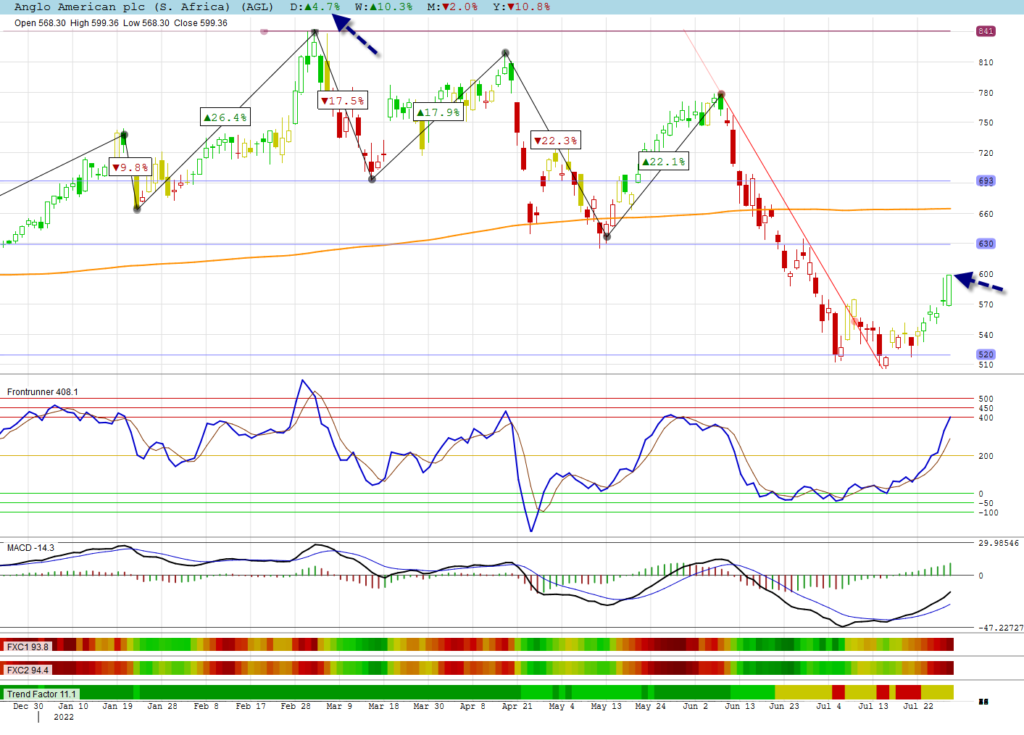The image size is (1024, 735).
Task: Click the 200 Frontrunner scale label
Action: click(x=985, y=456)
